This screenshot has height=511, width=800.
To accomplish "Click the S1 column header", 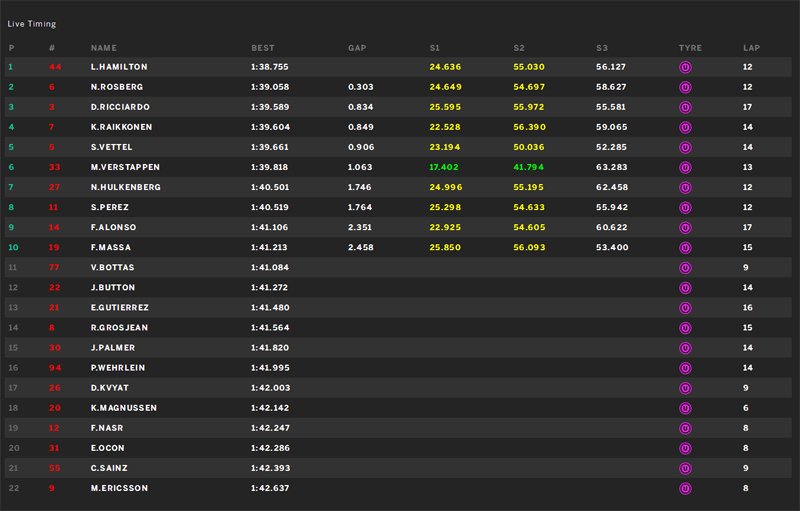I will click(434, 48).
